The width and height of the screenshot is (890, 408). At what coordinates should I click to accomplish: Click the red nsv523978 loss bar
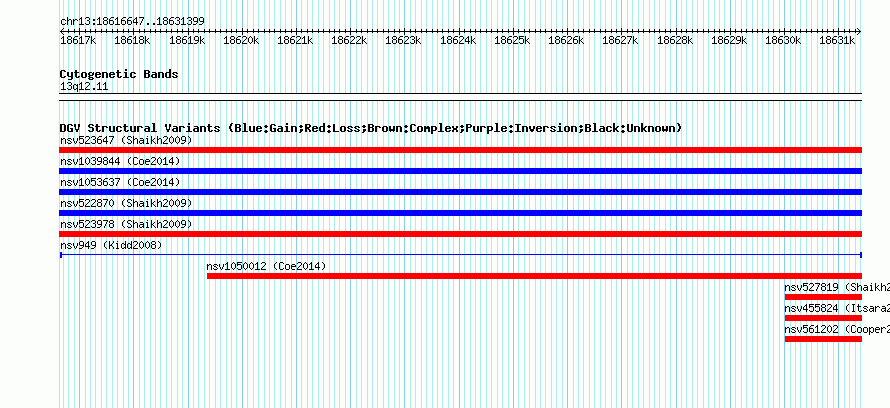[x=460, y=234]
